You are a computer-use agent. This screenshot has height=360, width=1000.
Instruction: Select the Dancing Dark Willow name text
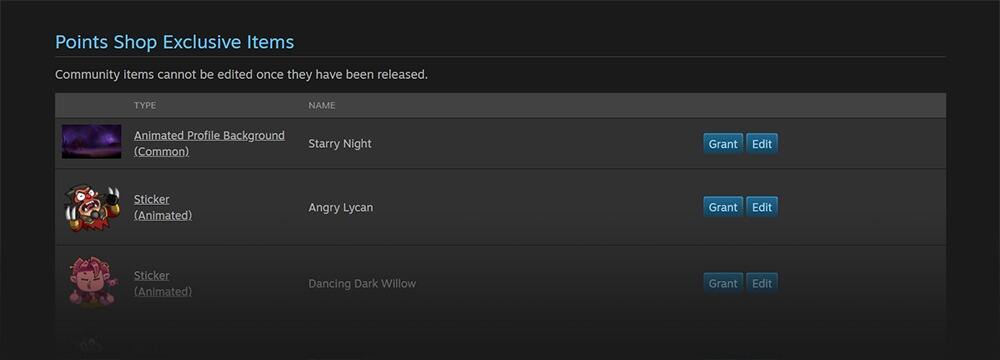coord(362,283)
